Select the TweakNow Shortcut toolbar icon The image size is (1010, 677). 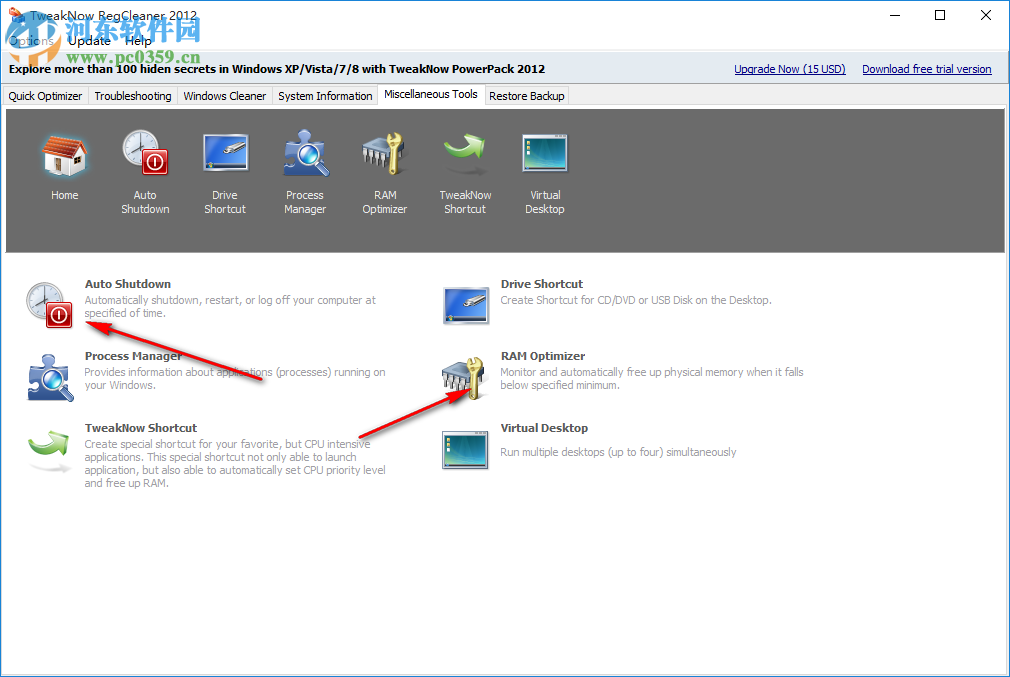pos(464,152)
